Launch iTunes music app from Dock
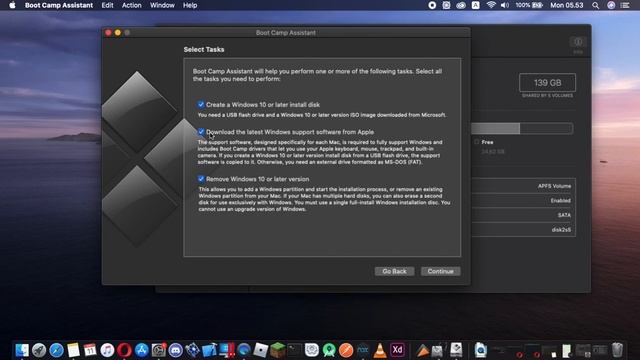 107,350
